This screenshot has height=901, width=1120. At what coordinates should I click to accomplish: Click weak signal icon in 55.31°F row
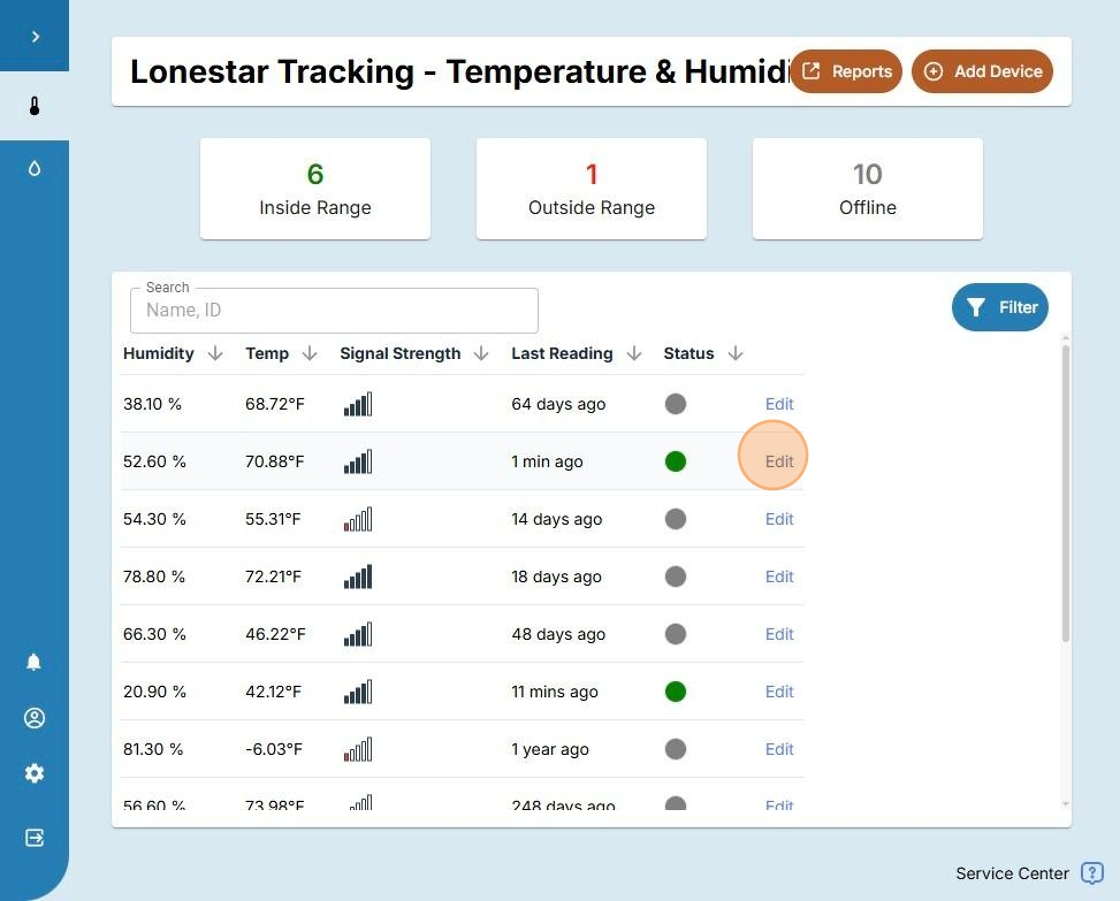coord(358,519)
